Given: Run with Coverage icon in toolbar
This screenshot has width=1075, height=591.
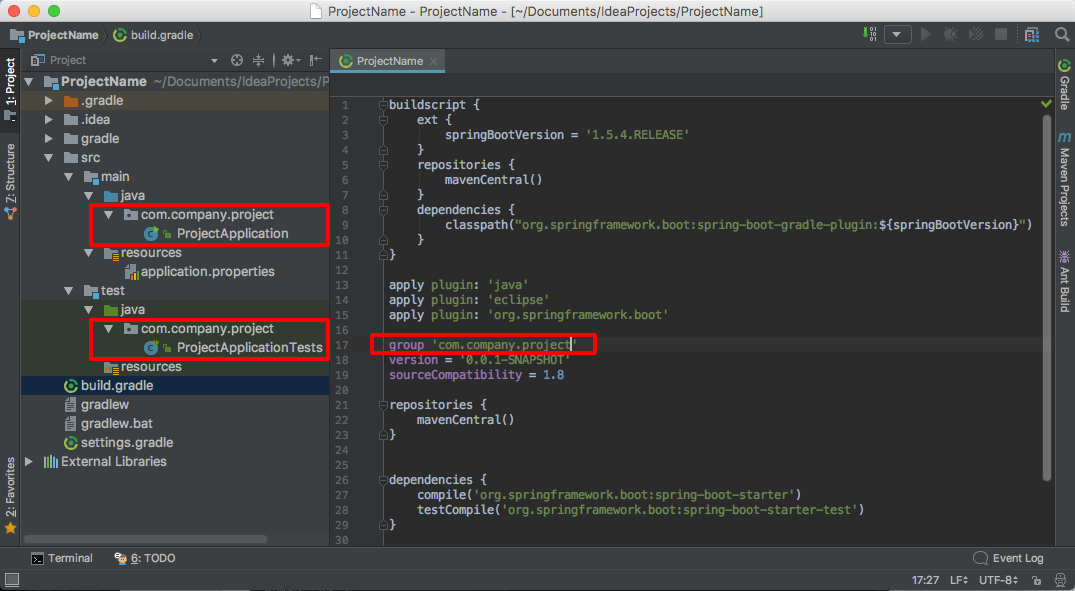Looking at the screenshot, I should tap(975, 33).
